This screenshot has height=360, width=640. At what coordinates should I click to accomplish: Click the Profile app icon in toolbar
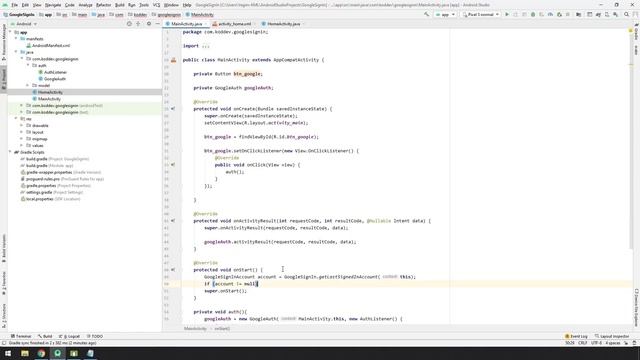550,14
